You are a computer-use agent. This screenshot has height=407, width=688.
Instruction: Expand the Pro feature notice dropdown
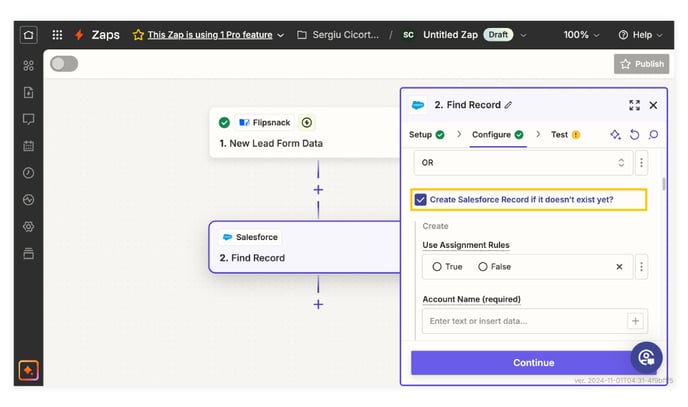[281, 35]
